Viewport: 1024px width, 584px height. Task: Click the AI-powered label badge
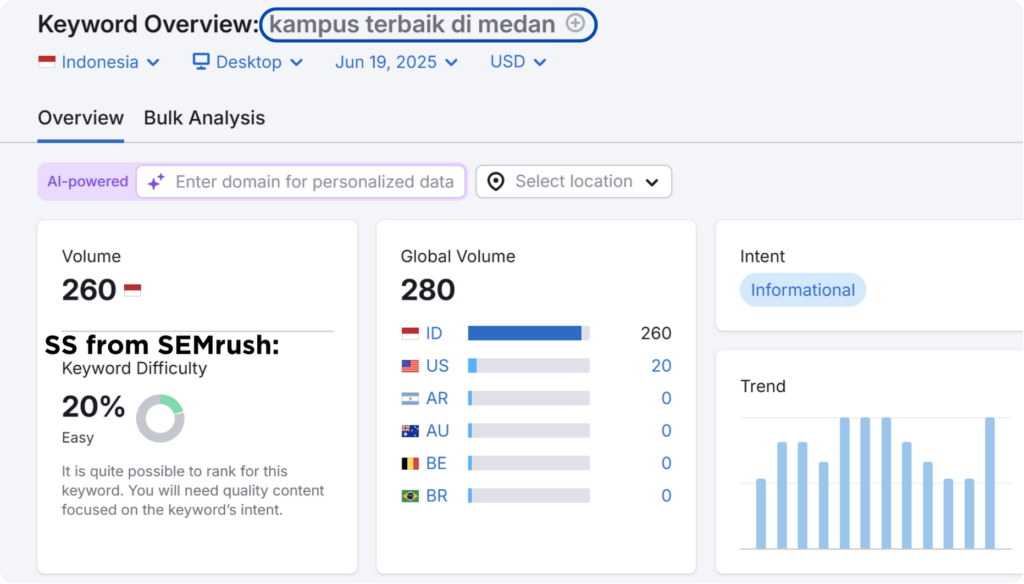pyautogui.click(x=88, y=182)
